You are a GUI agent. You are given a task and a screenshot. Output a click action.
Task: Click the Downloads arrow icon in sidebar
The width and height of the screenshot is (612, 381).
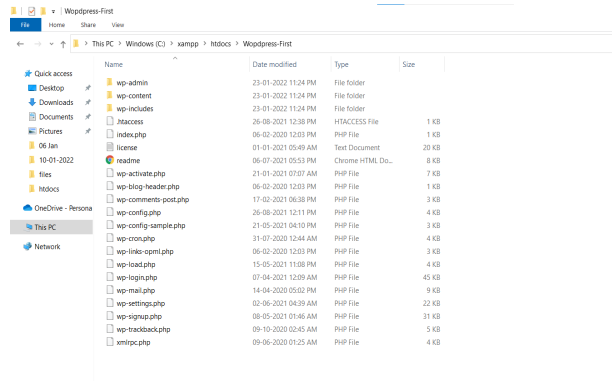[x=32, y=102]
